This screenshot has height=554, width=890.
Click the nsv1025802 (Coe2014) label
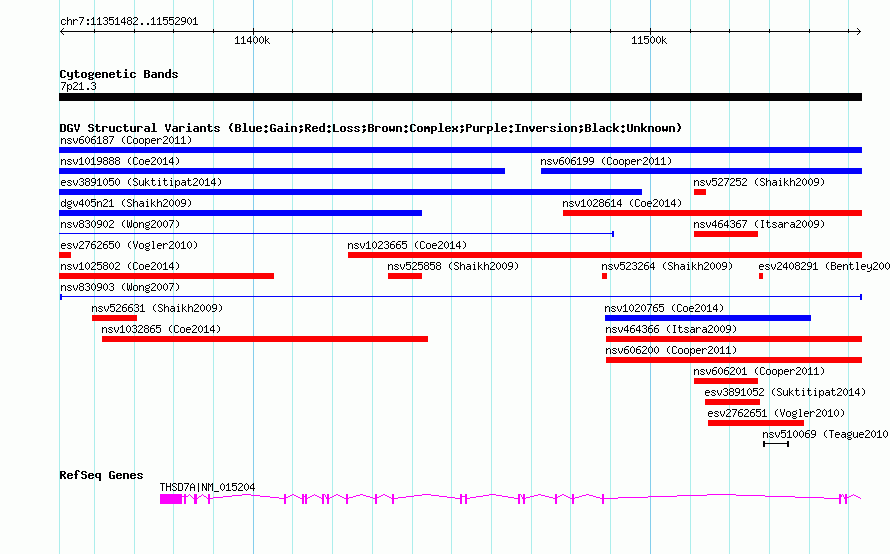coord(120,266)
